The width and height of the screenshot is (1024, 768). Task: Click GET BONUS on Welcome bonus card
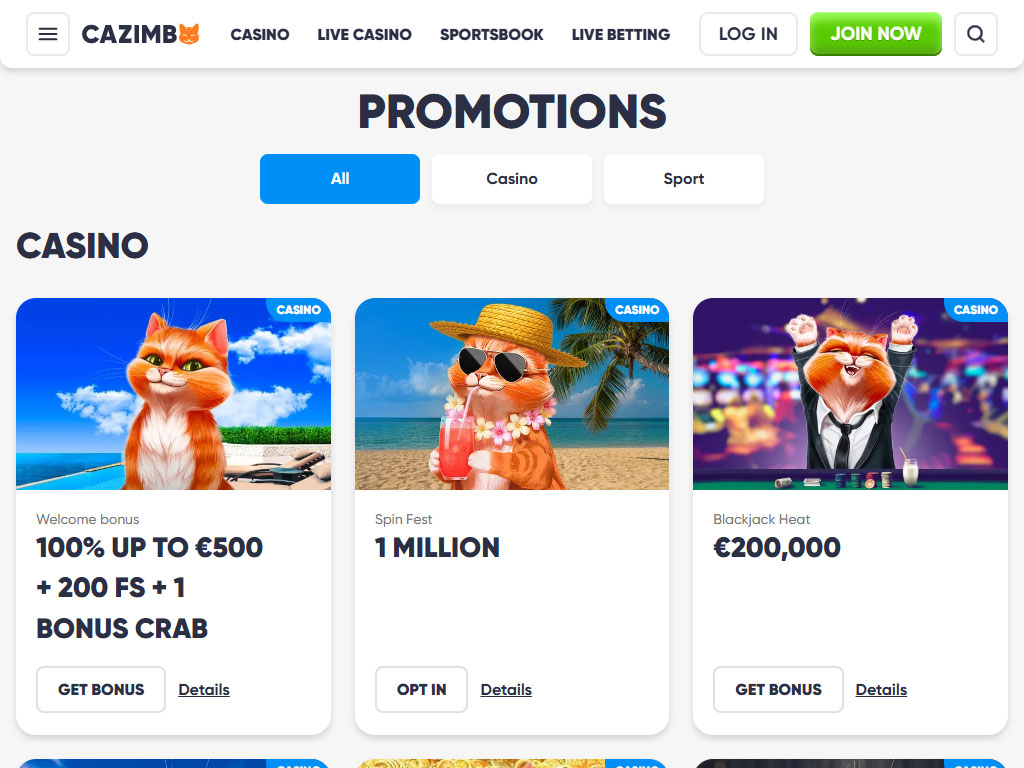click(x=101, y=690)
